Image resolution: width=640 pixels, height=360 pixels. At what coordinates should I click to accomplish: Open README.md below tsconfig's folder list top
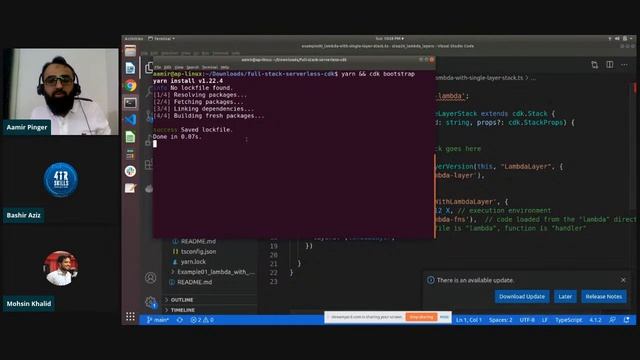pos(198,241)
